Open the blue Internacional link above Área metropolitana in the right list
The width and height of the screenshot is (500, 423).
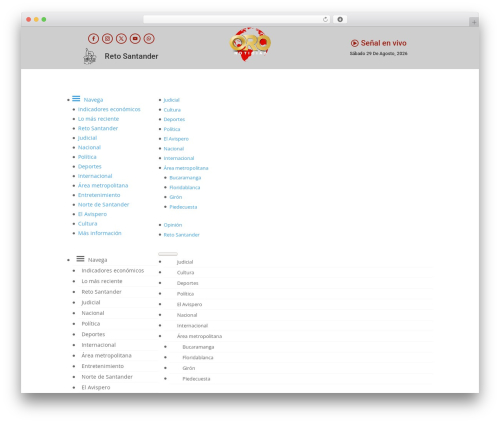tap(179, 158)
